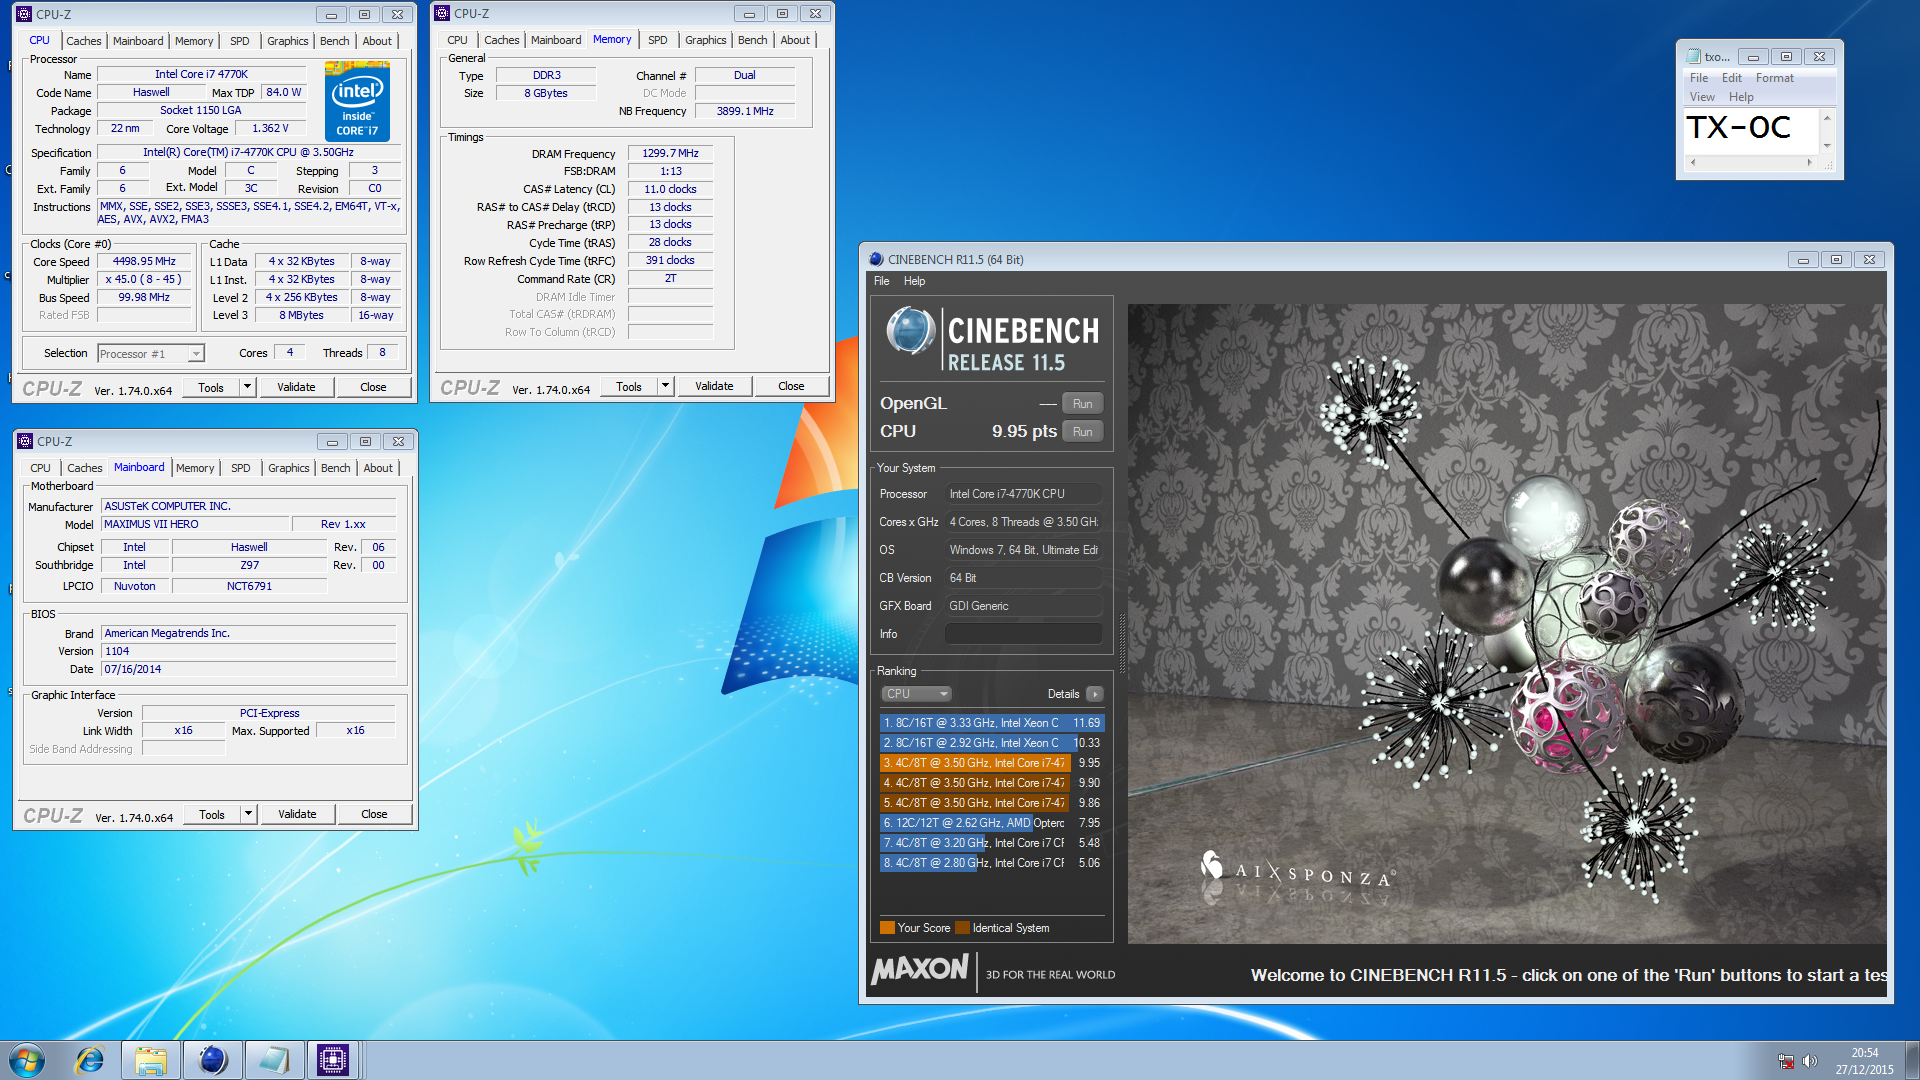Select Bench tab in CPU window
Screen dimensions: 1920x1080
pos(335,41)
